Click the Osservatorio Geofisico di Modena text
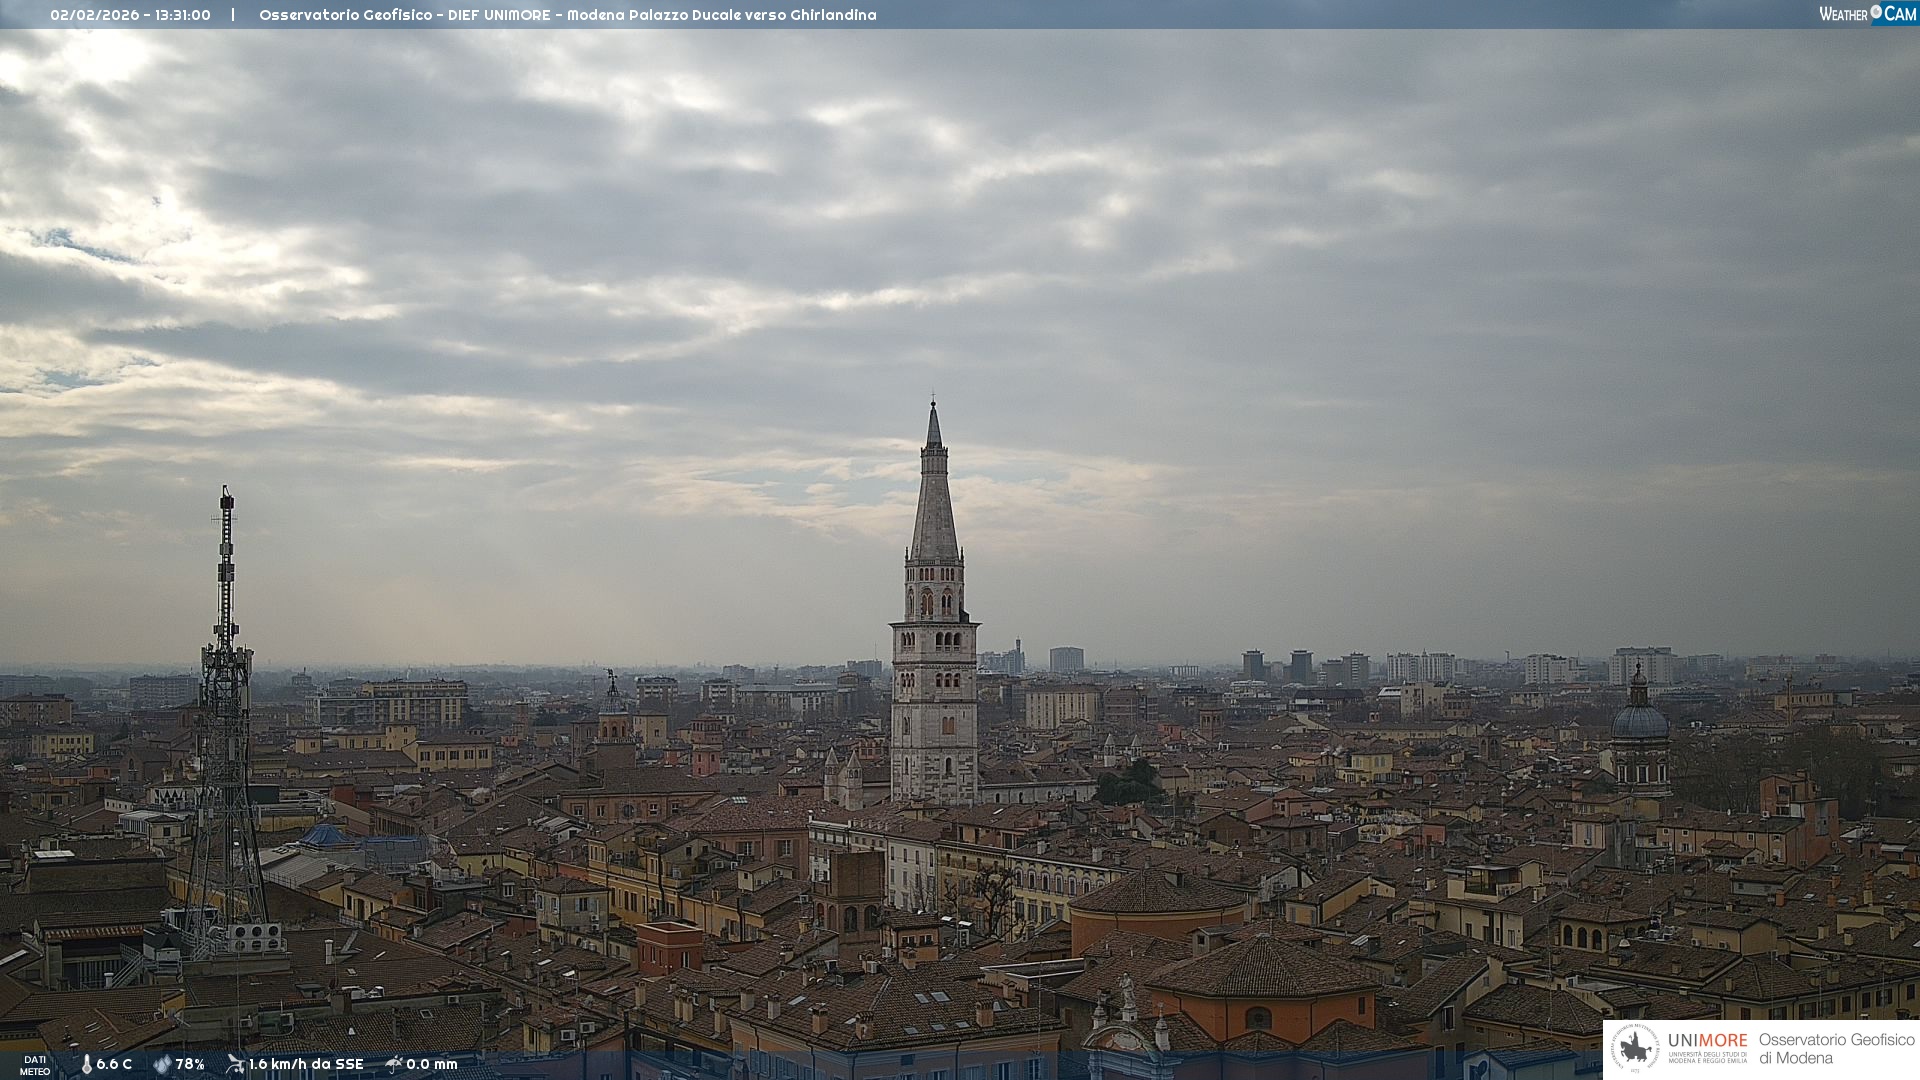The image size is (1920, 1080). pos(1836,1049)
